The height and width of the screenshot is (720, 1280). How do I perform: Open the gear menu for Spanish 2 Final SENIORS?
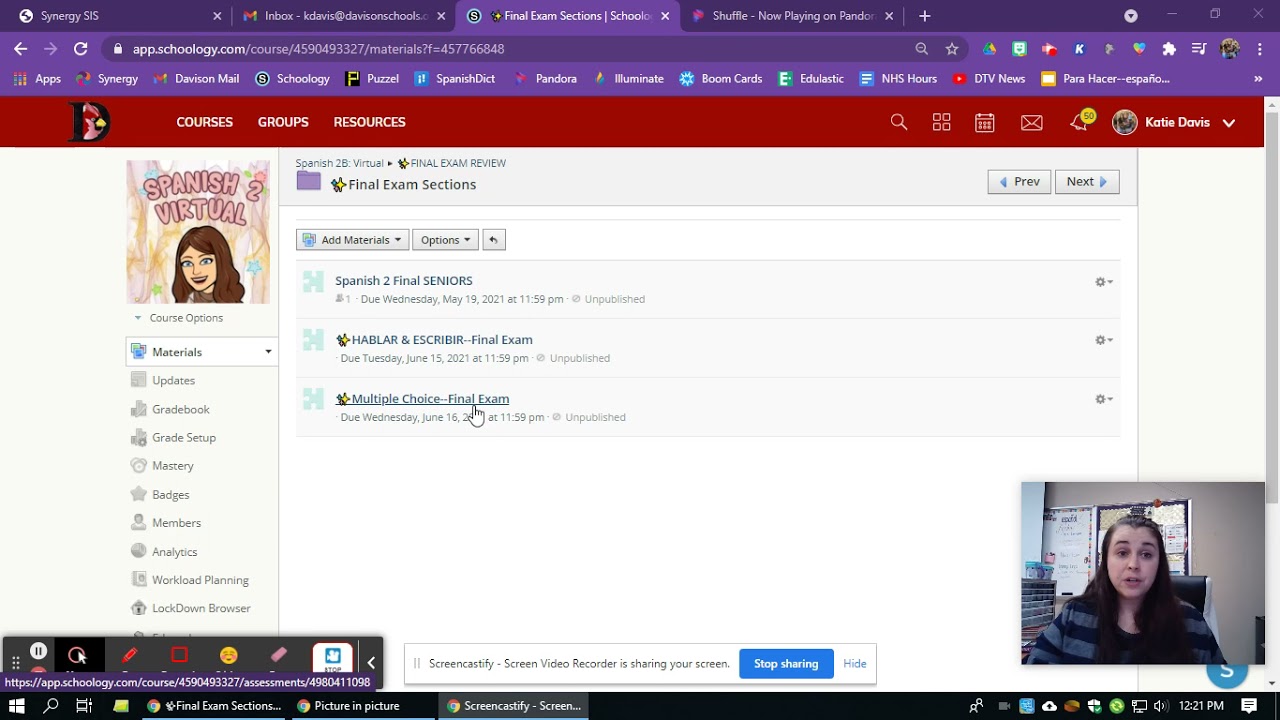pyautogui.click(x=1104, y=282)
